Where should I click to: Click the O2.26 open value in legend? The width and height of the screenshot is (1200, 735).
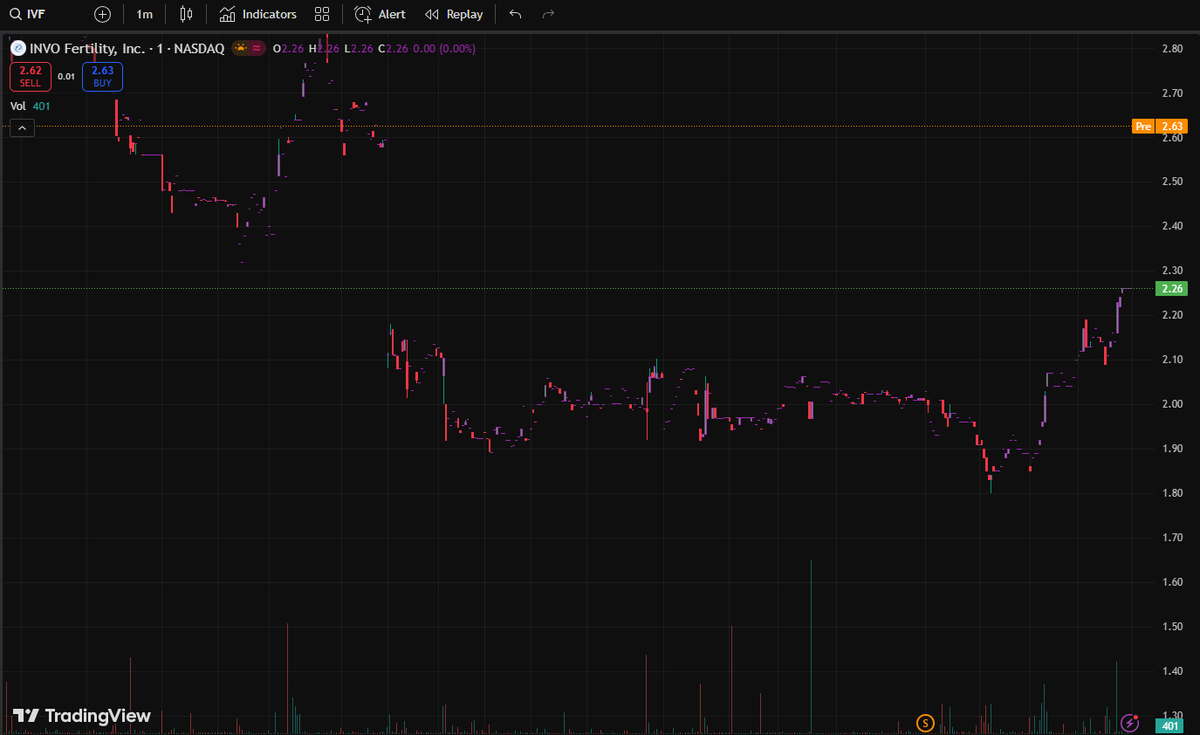pyautogui.click(x=288, y=48)
